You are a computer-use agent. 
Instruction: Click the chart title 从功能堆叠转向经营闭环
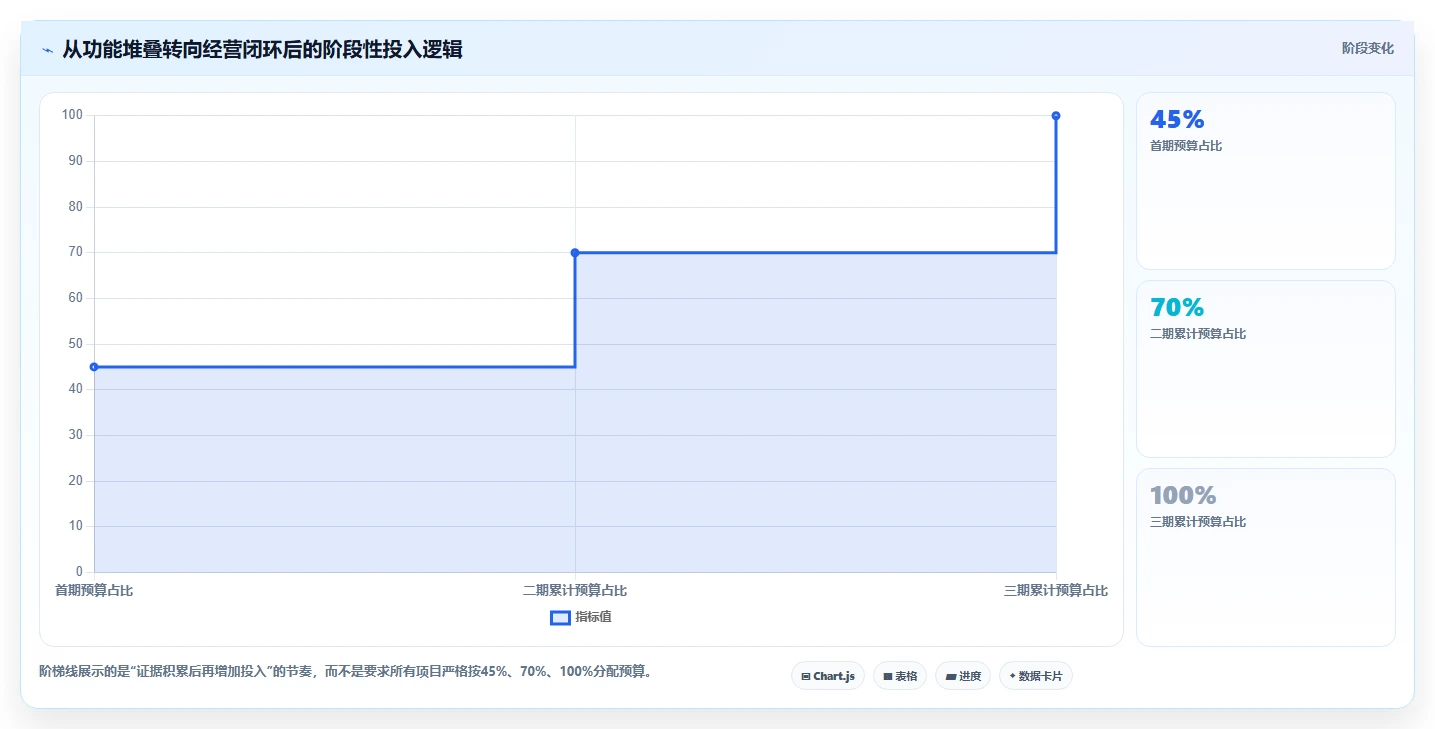262,49
